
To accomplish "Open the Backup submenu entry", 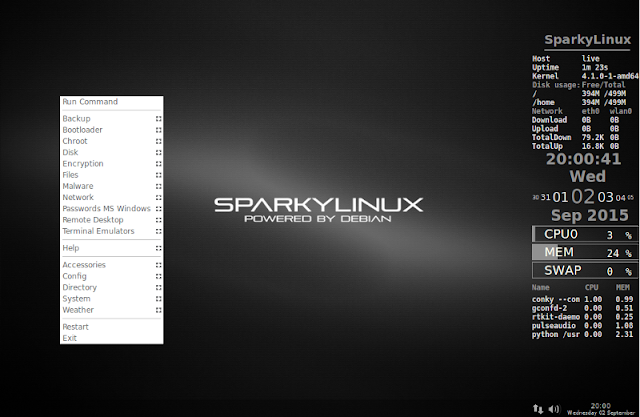I will 111,119.
